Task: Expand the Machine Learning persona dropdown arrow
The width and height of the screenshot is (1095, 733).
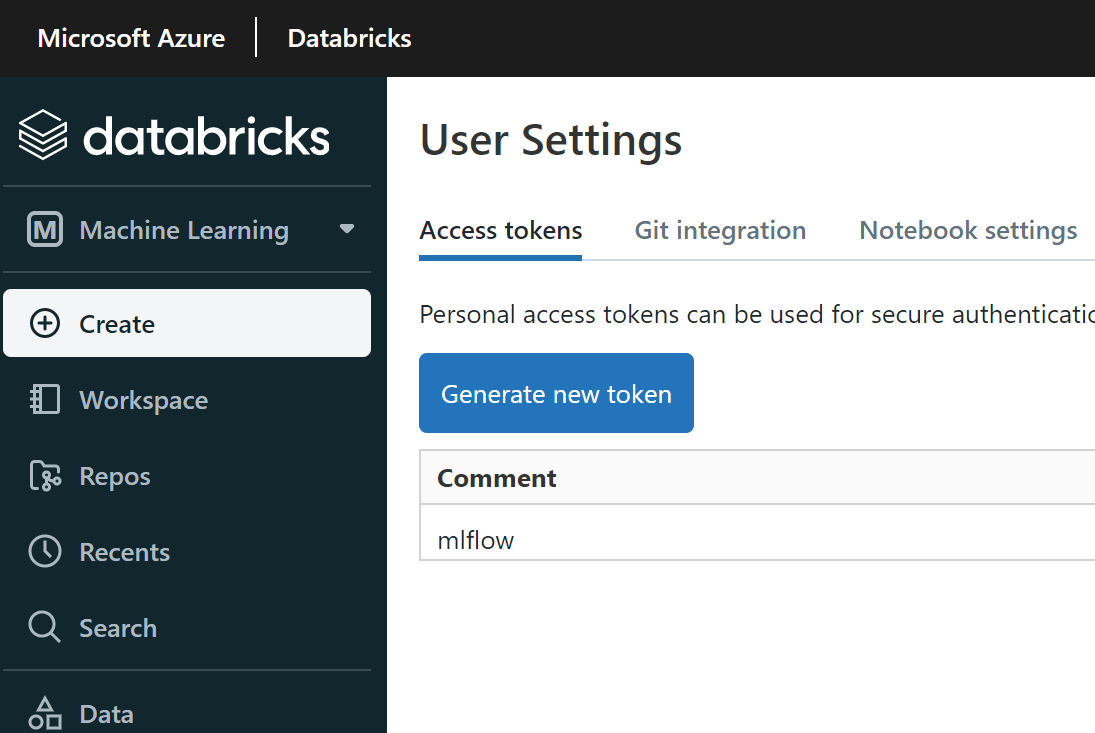Action: point(346,229)
